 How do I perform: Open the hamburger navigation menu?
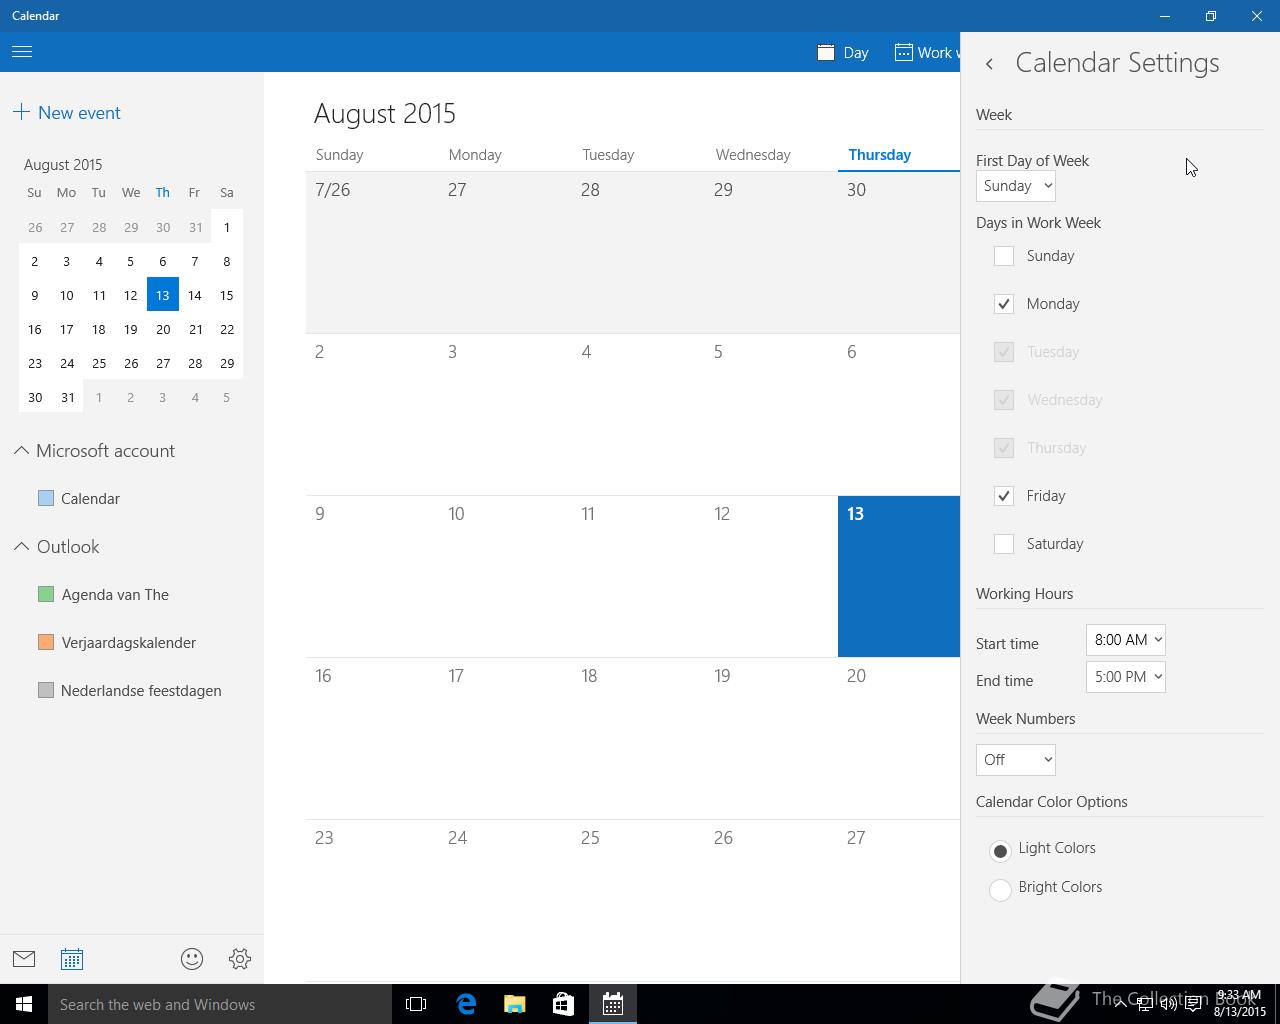pyautogui.click(x=22, y=52)
